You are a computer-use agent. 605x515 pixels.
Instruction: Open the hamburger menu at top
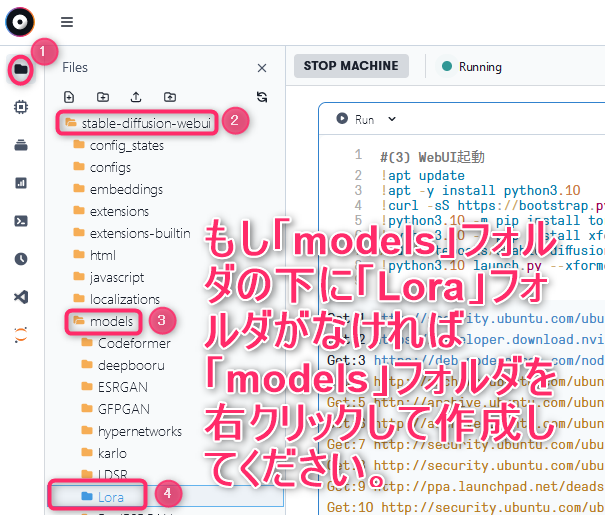pyautogui.click(x=67, y=22)
